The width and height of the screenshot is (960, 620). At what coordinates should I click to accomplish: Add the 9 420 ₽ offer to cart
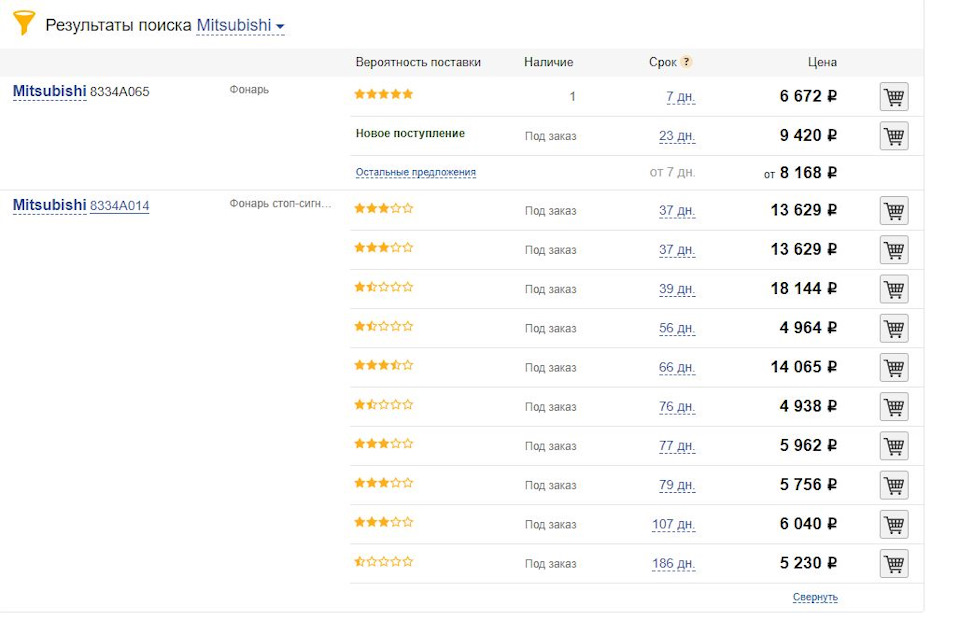(894, 136)
